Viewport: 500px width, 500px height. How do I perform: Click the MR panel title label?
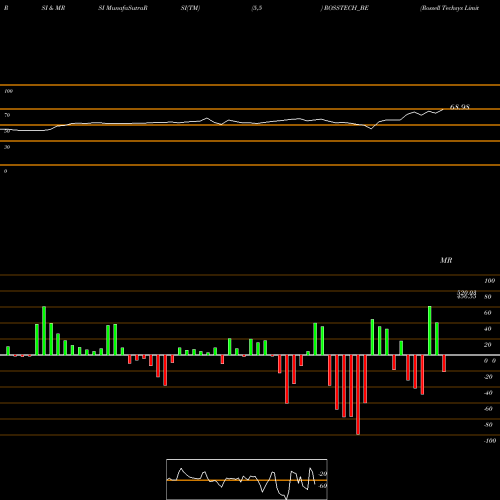[446, 260]
